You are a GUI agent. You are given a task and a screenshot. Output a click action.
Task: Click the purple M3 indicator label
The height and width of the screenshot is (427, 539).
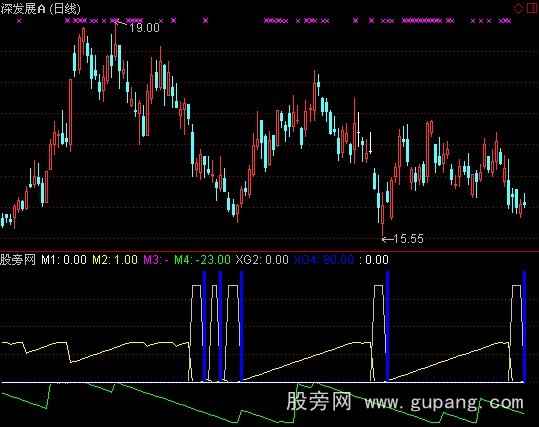pos(156,259)
